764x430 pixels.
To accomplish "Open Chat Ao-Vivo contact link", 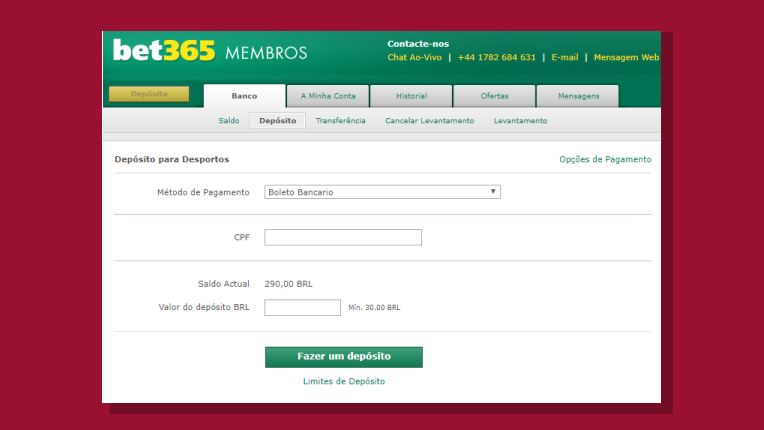I will point(415,57).
